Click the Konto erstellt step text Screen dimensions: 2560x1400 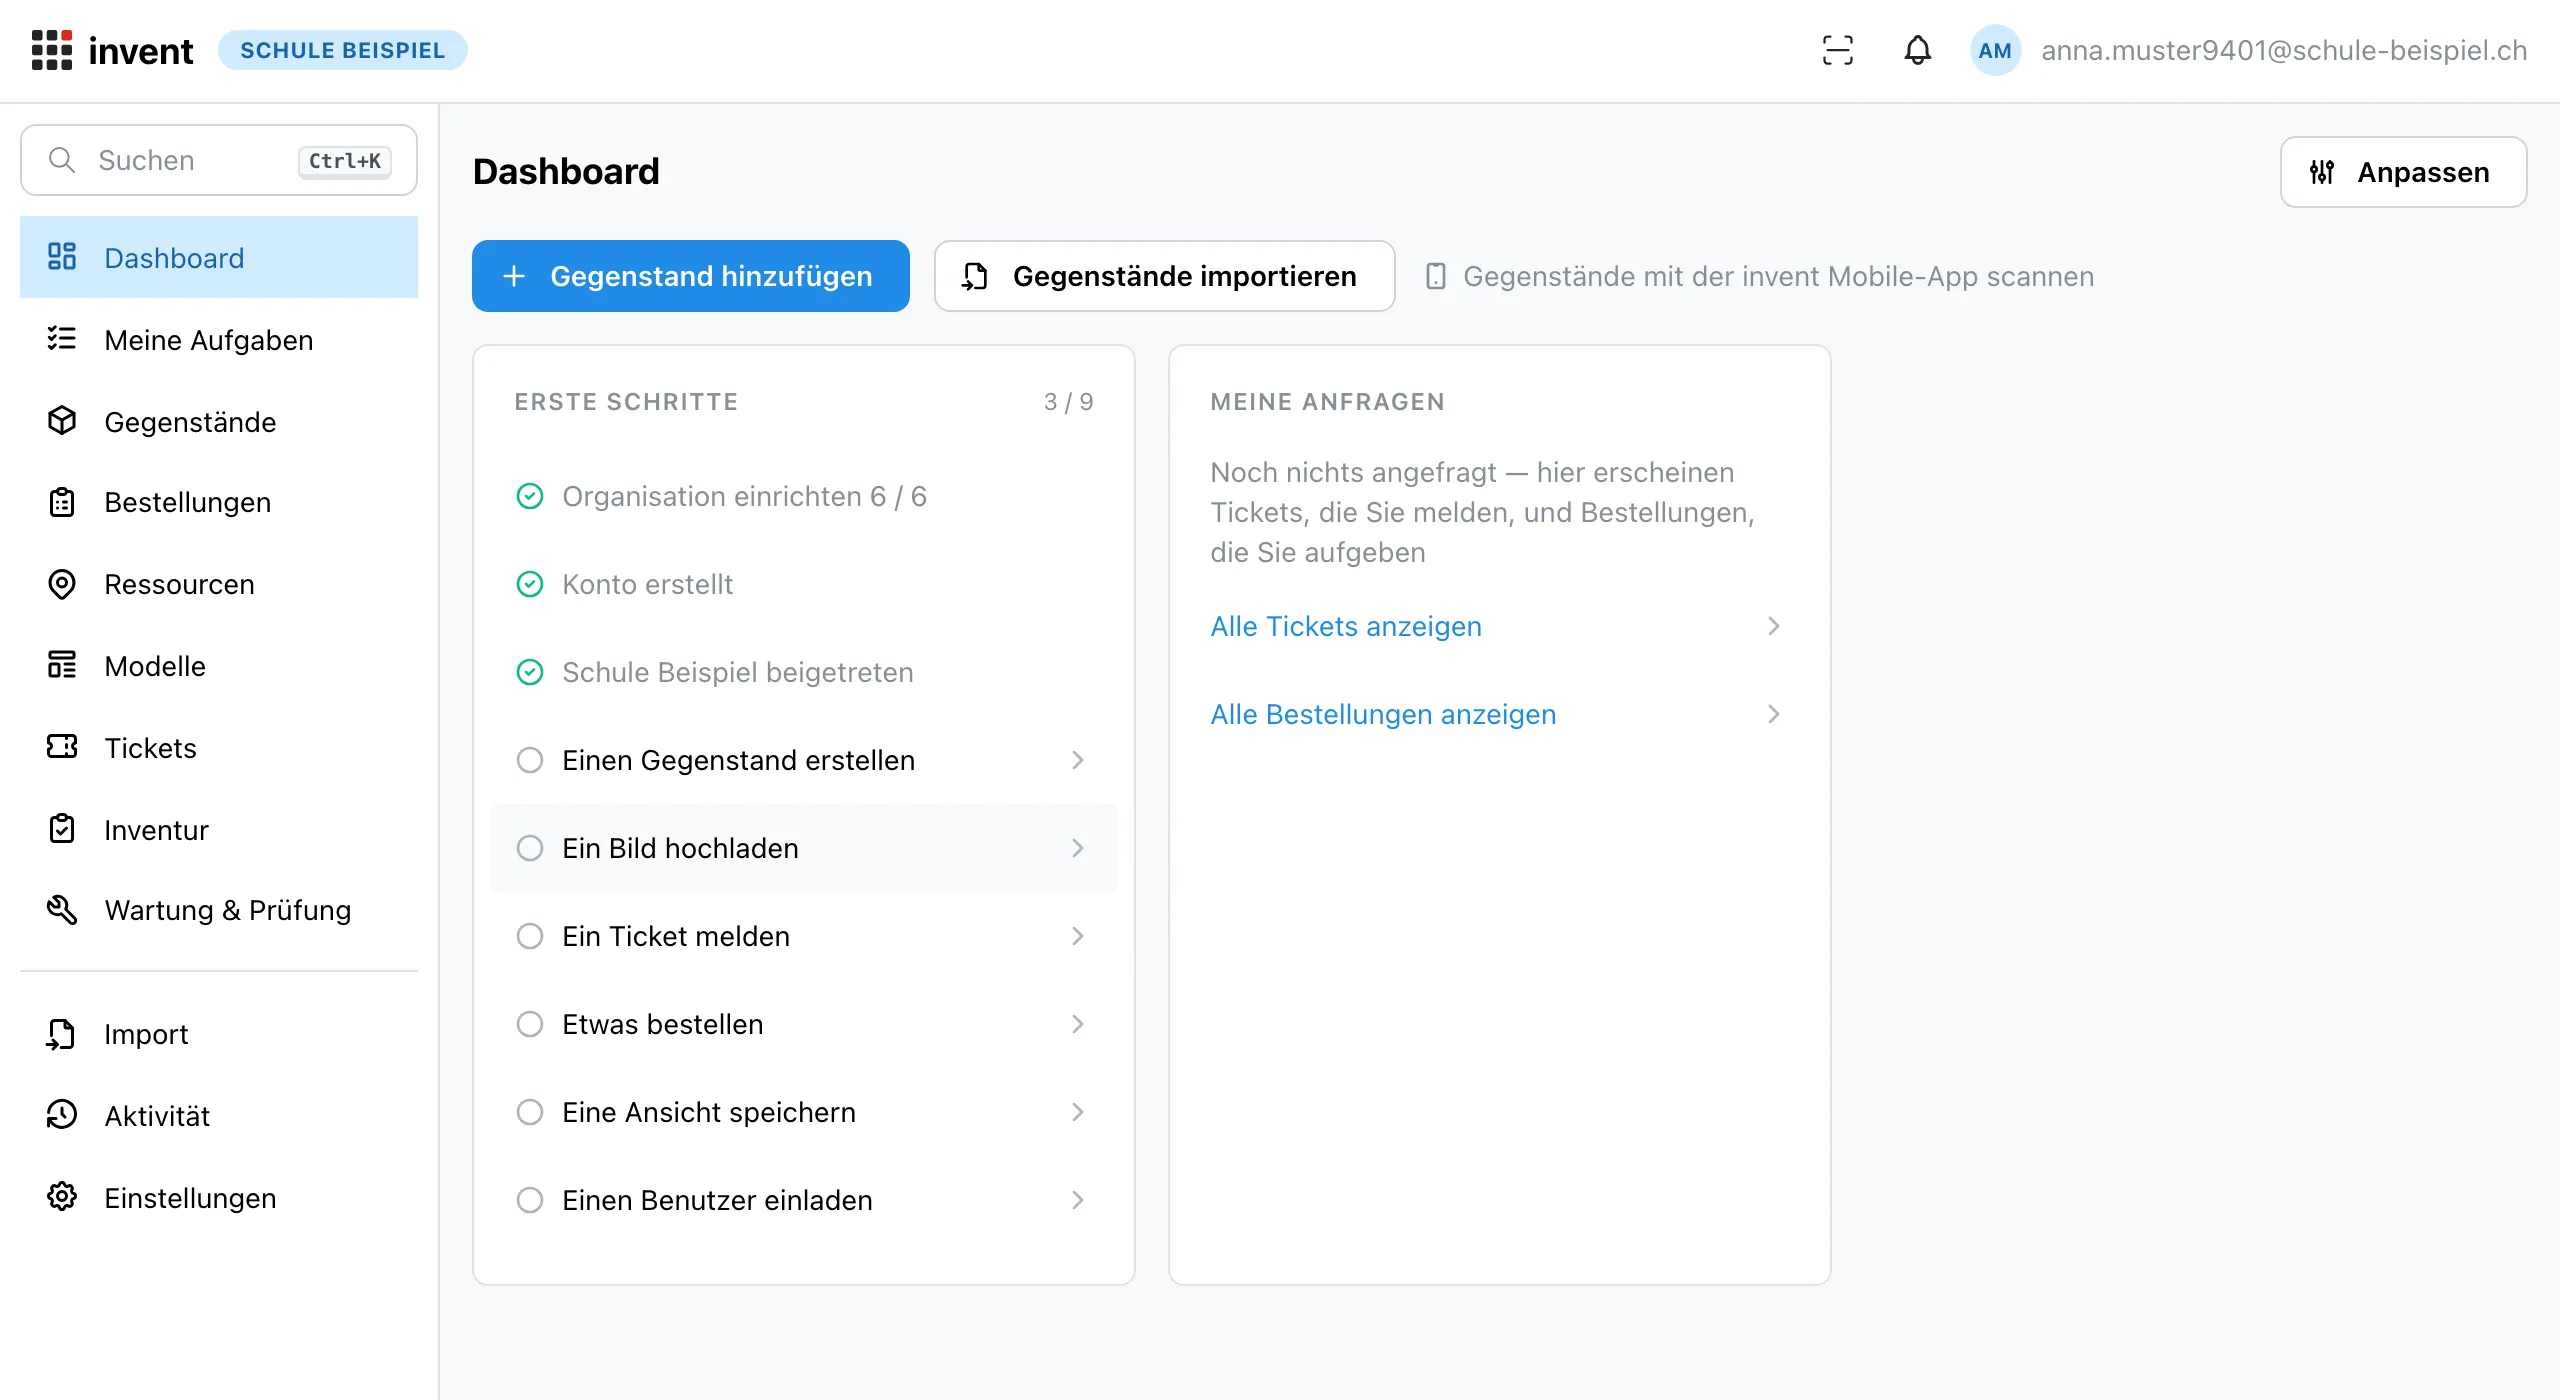647,584
